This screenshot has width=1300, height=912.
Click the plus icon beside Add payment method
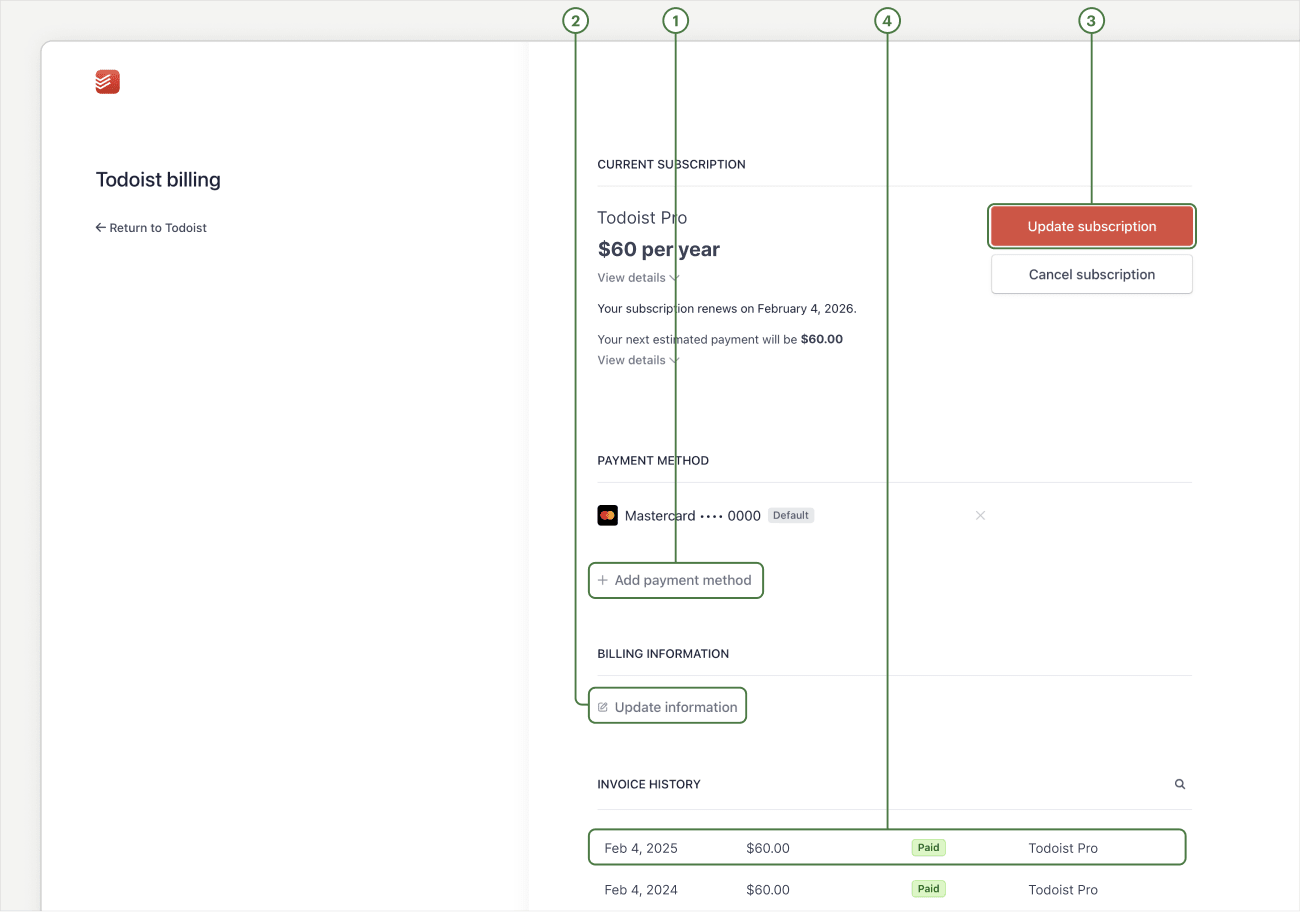tap(603, 580)
